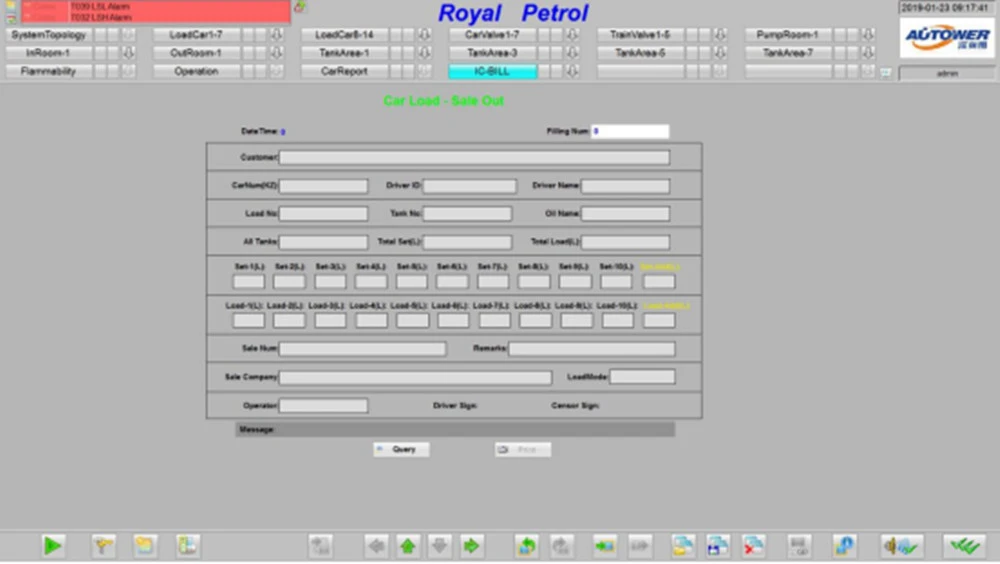
Task: Click the blue save disk icon
Action: pos(718,546)
